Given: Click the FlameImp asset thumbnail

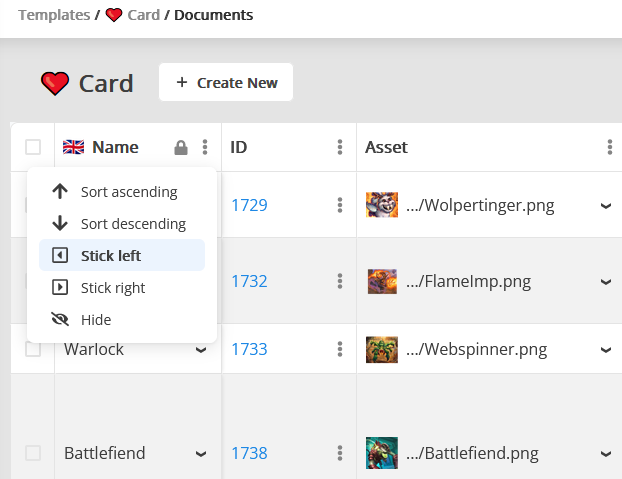Looking at the screenshot, I should pos(382,281).
